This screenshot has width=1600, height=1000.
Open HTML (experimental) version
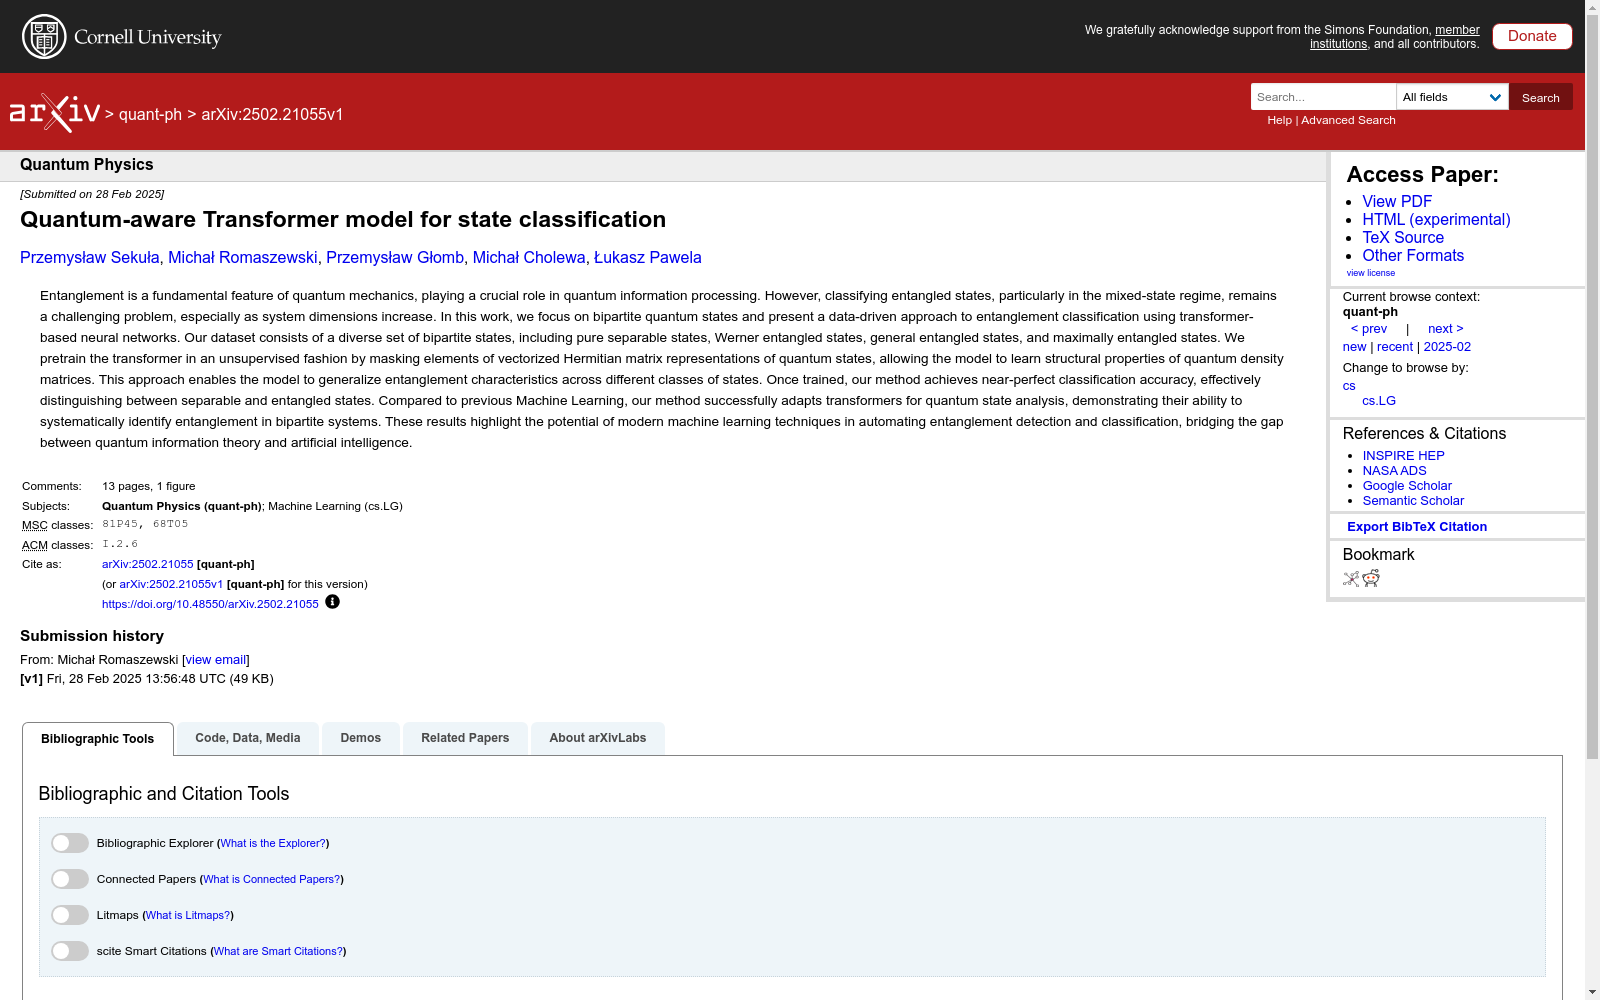tap(1436, 219)
